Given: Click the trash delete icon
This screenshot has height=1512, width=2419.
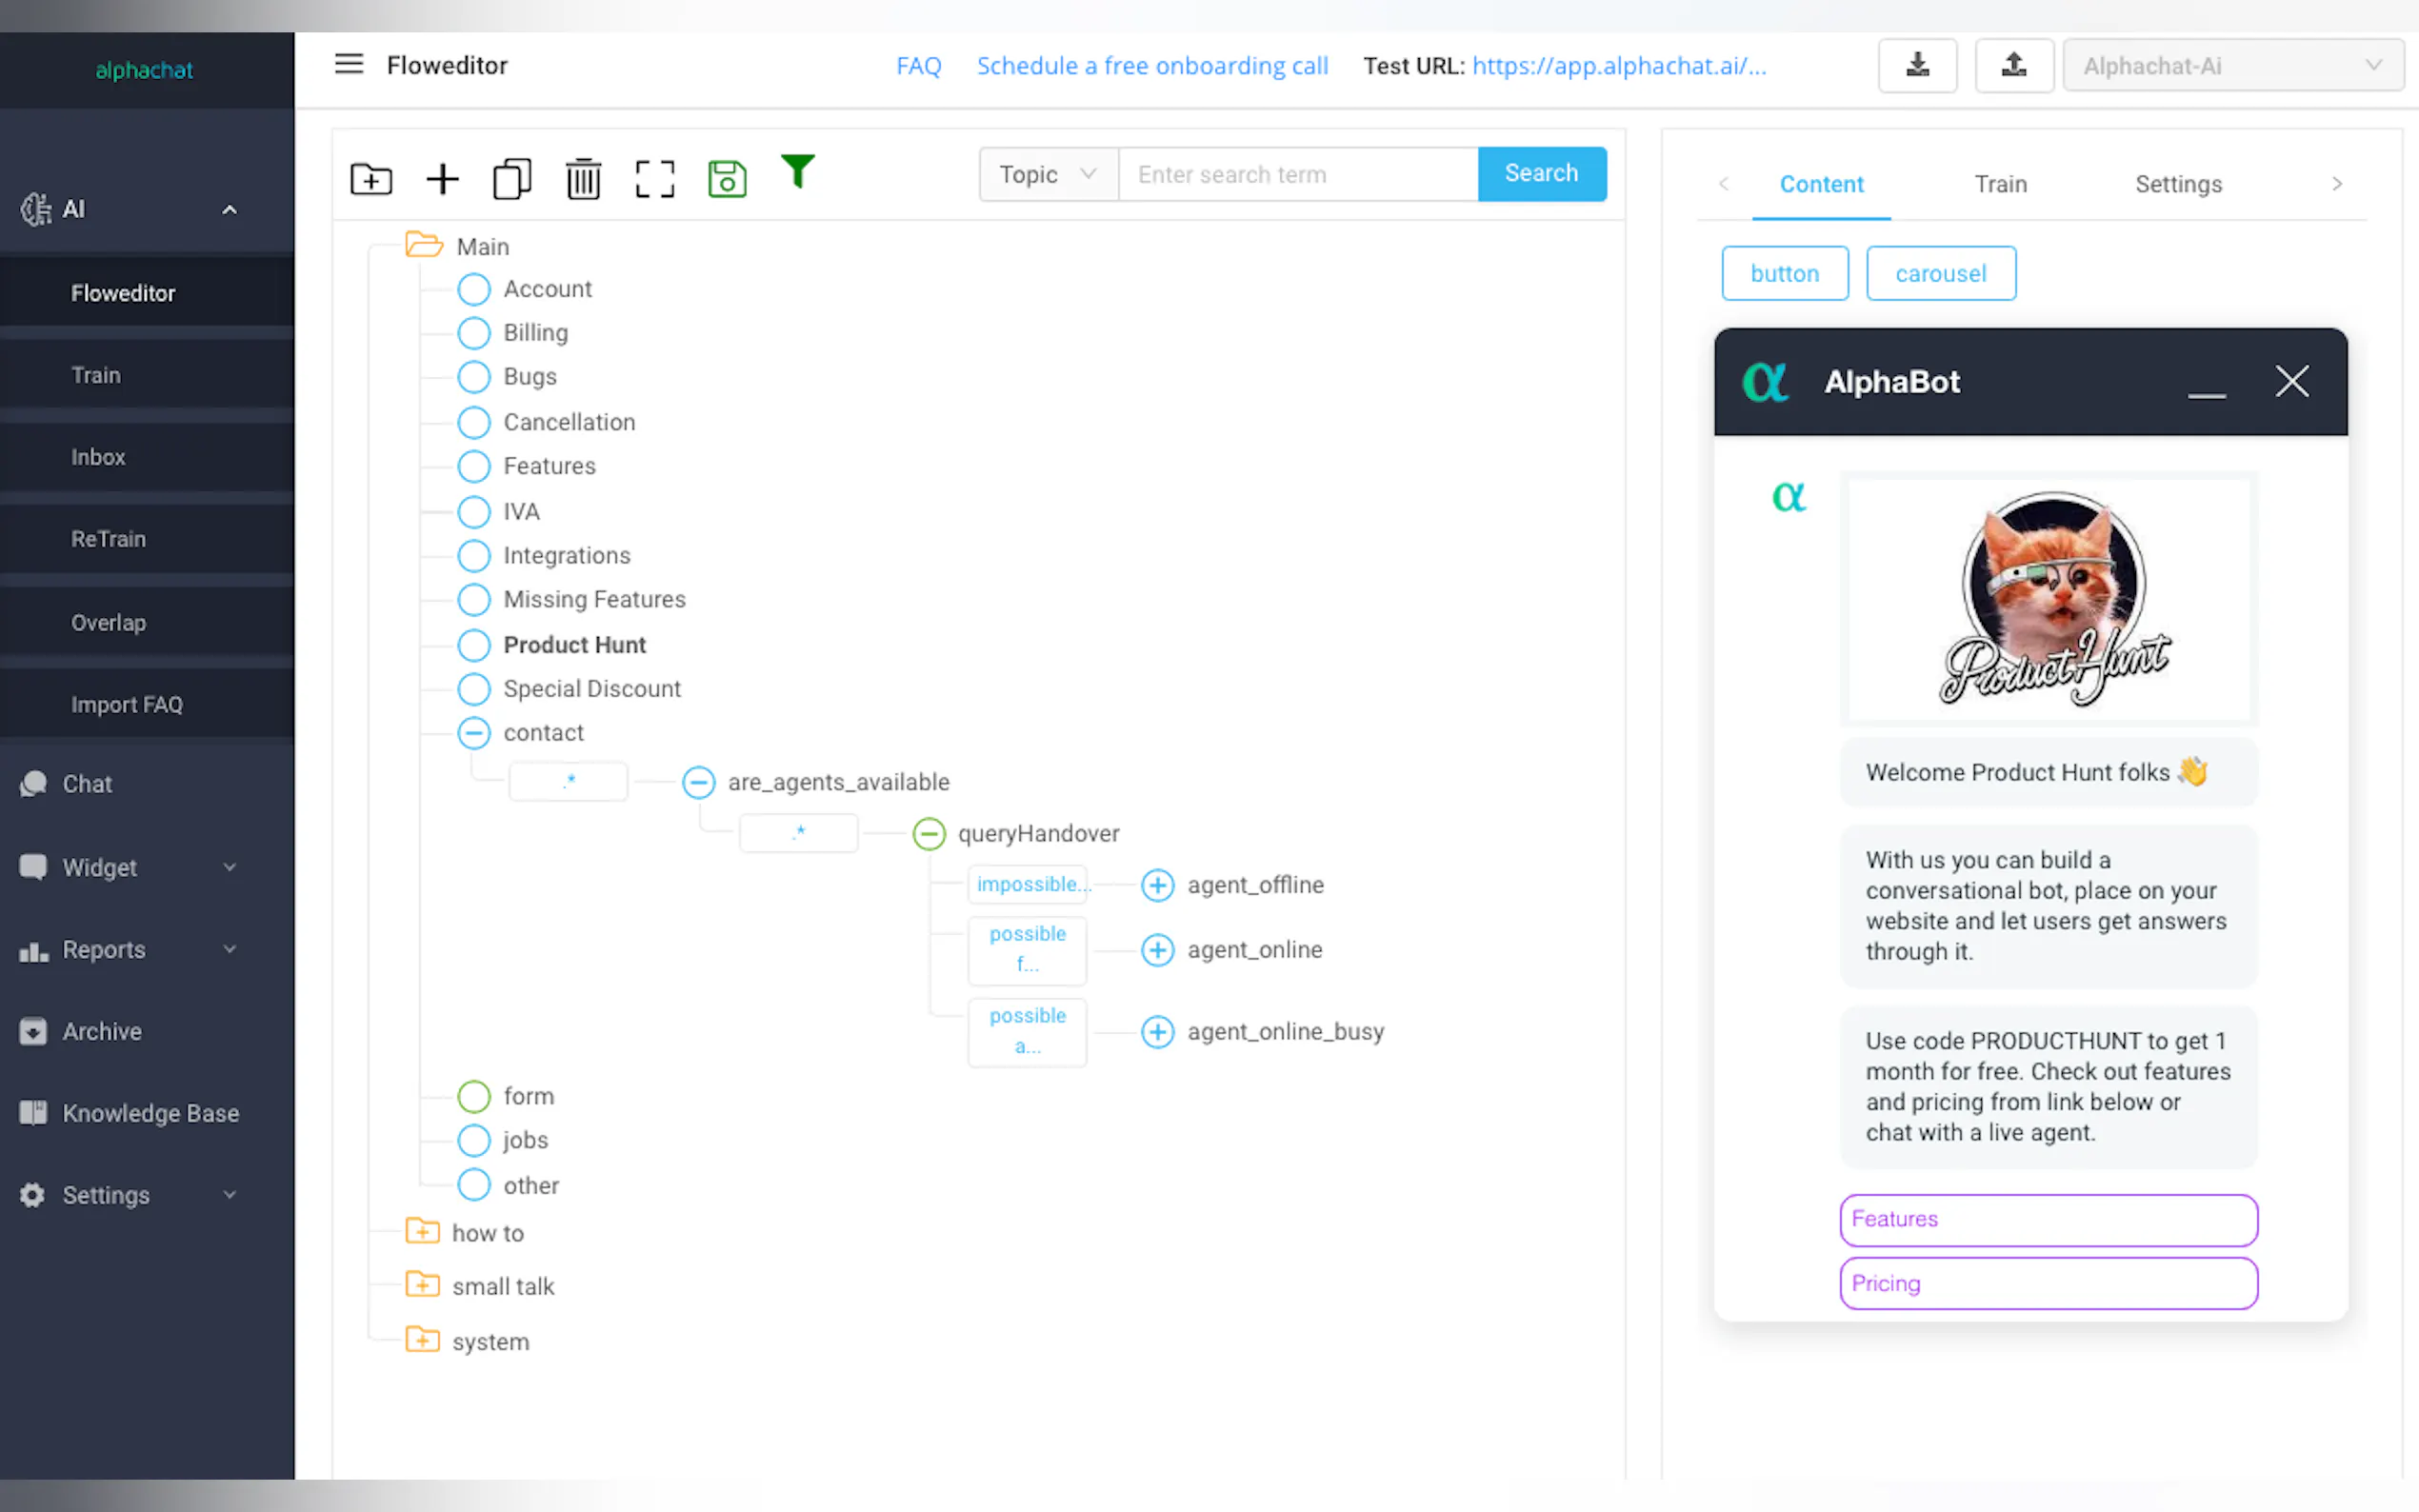Looking at the screenshot, I should click(x=583, y=180).
